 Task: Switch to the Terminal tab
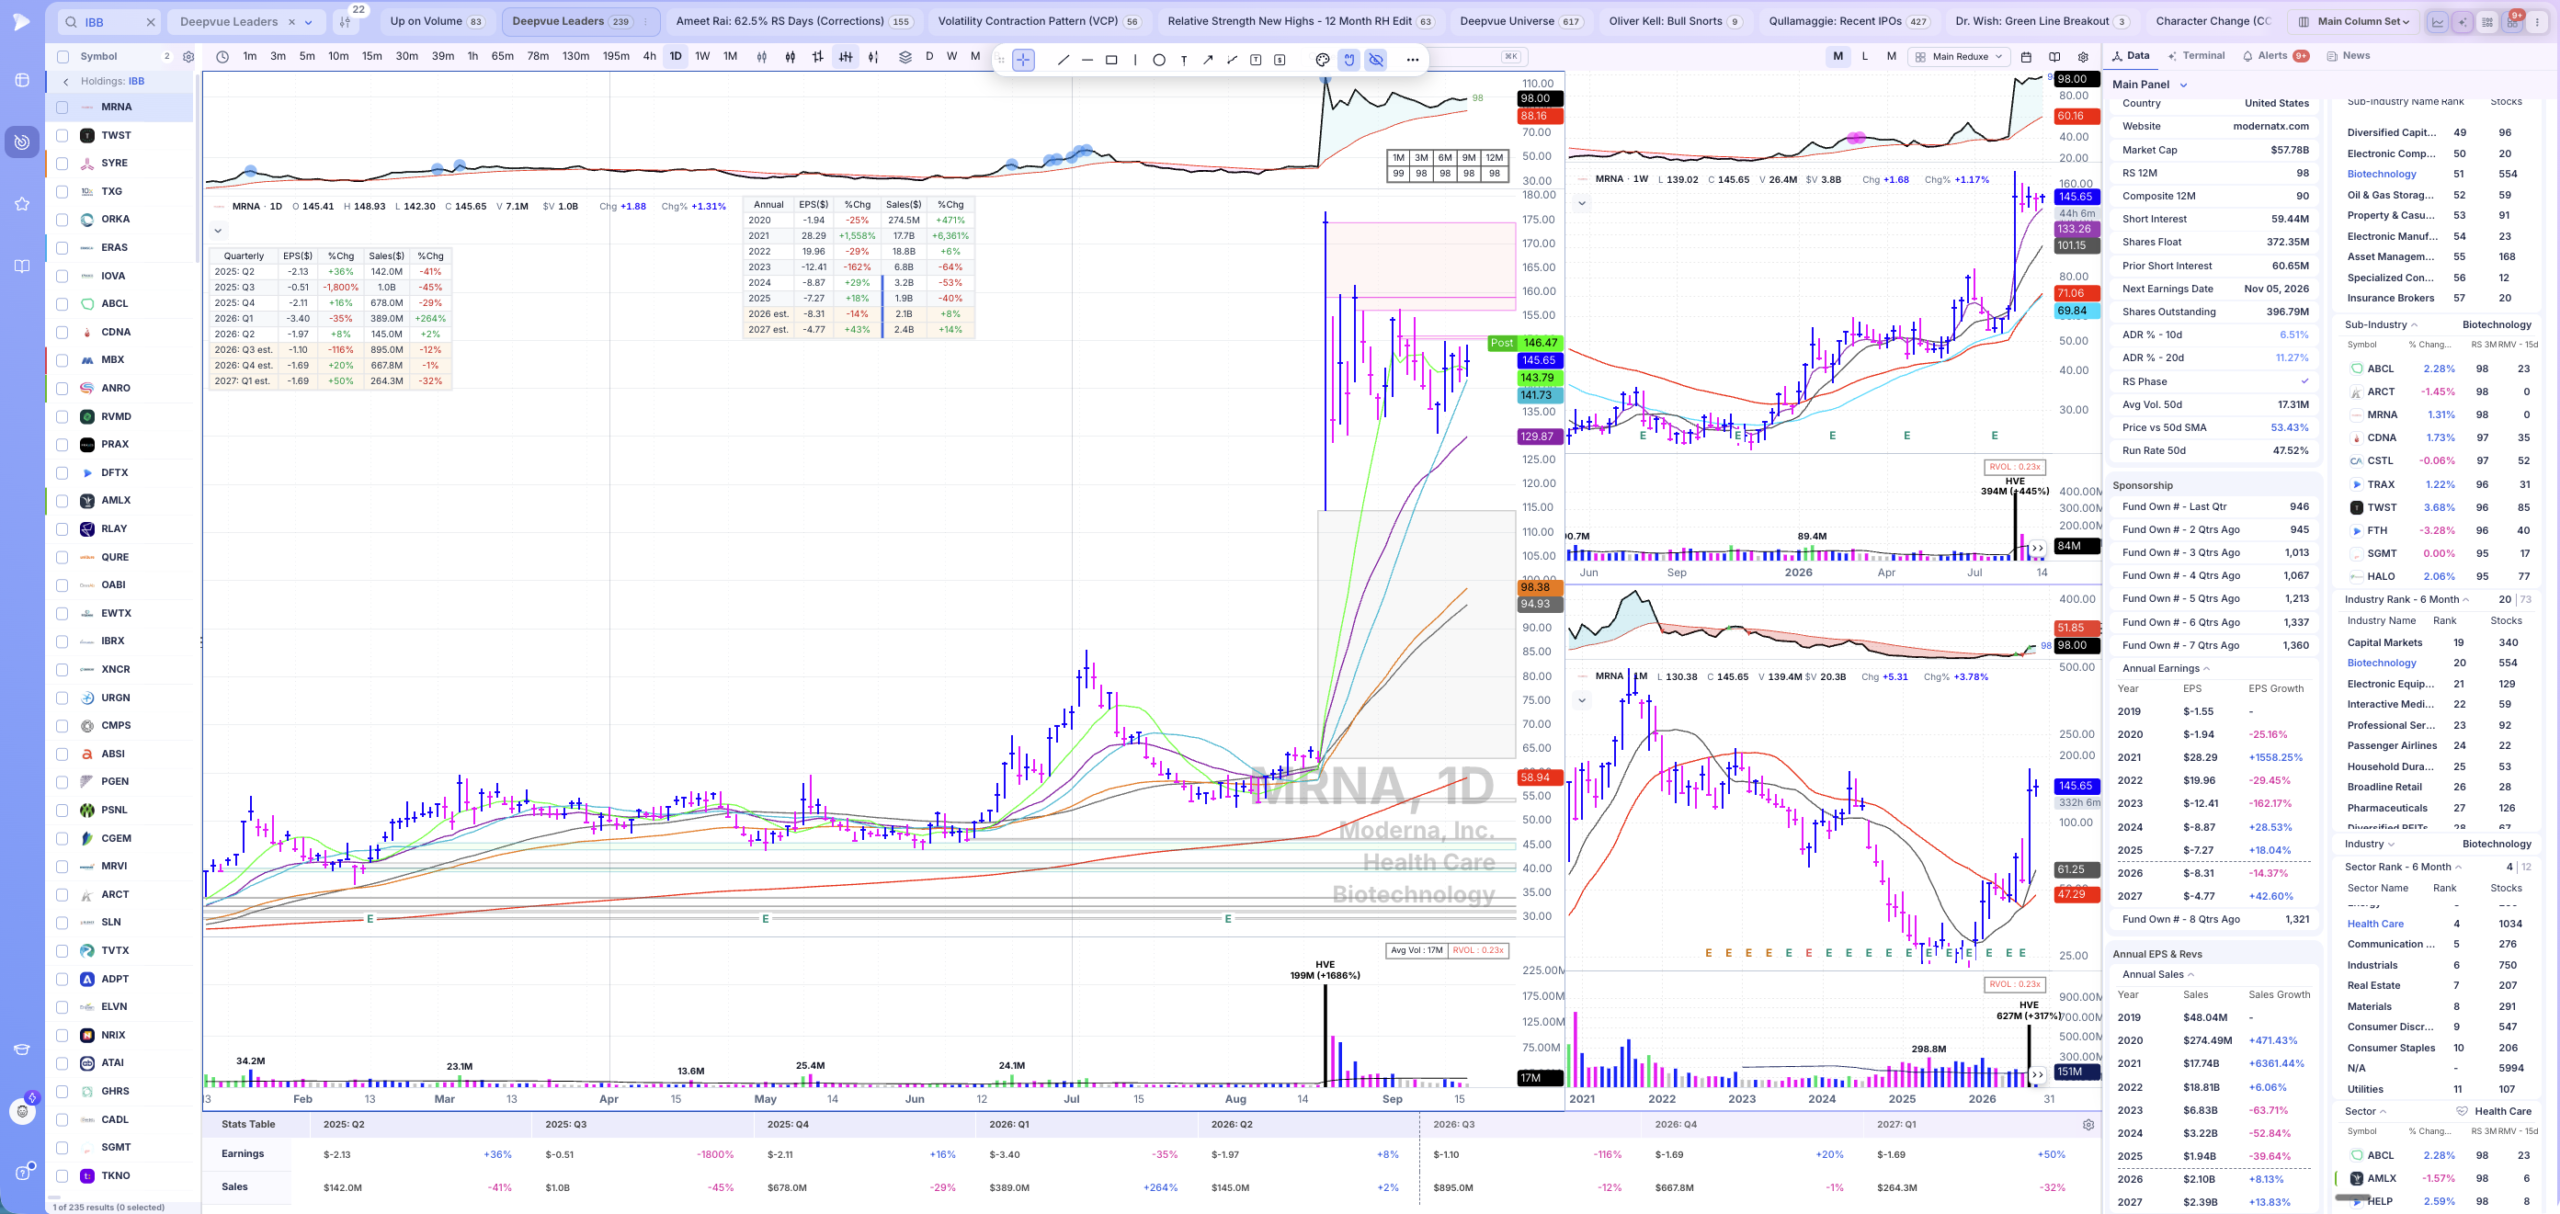pyautogui.click(x=2196, y=56)
